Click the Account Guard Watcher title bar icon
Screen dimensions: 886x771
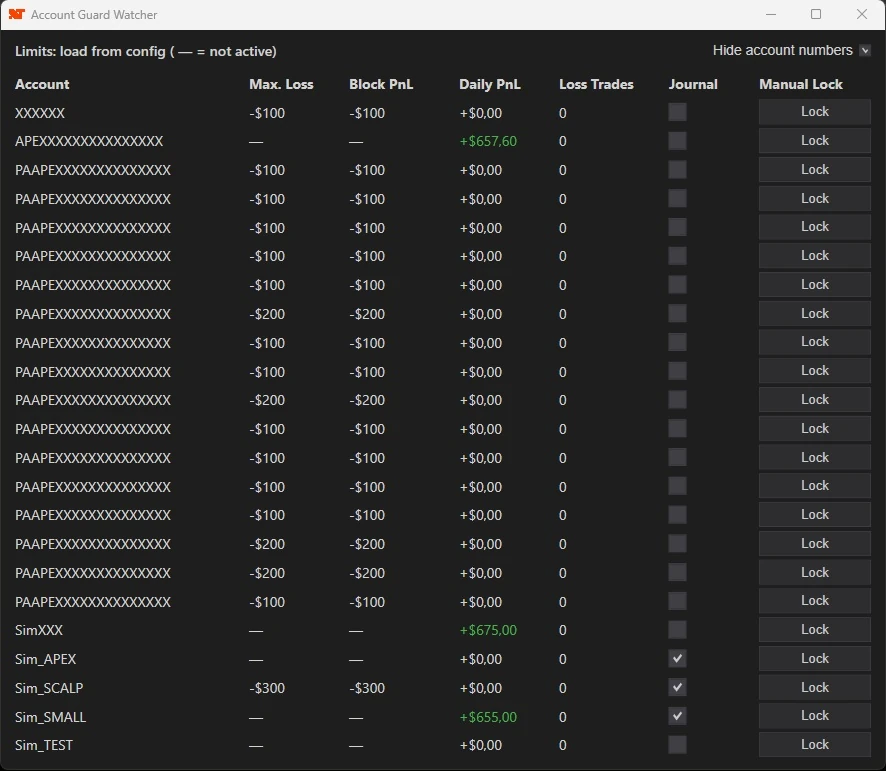coord(16,14)
